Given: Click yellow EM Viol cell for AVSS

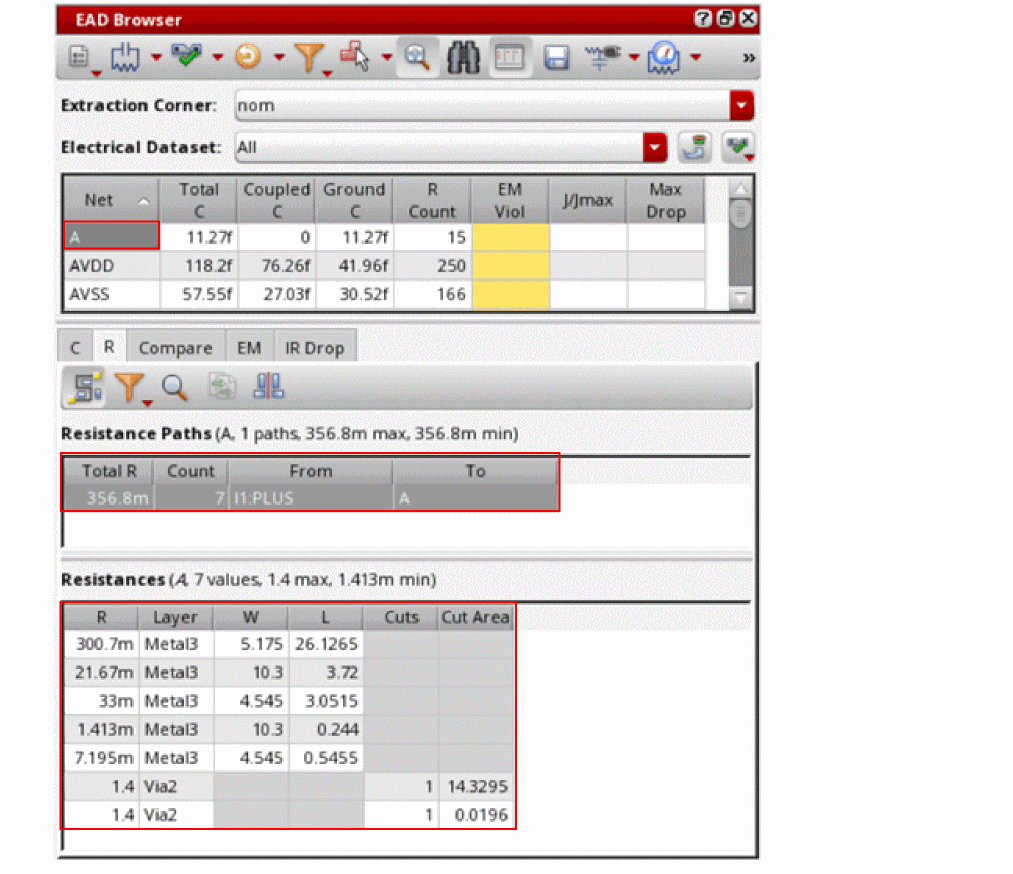Looking at the screenshot, I should (510, 294).
